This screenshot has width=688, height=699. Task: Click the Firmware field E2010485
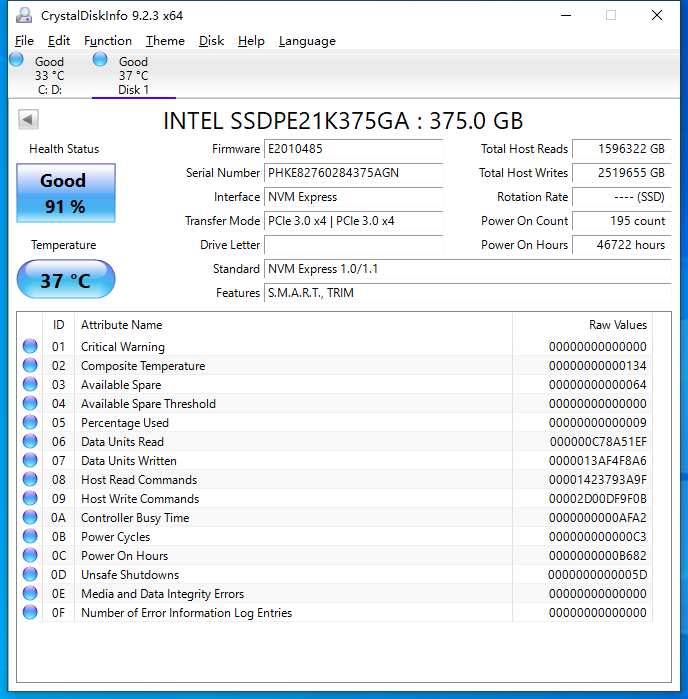[354, 149]
